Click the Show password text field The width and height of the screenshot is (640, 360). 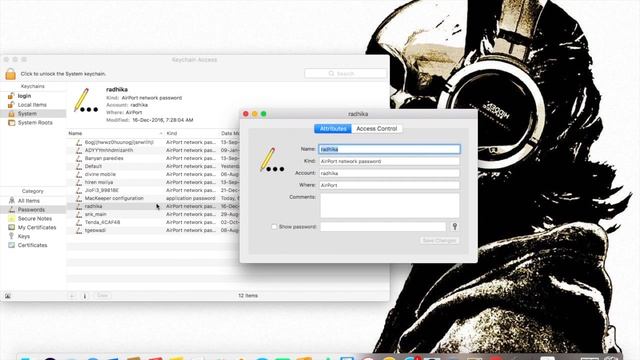pos(383,227)
